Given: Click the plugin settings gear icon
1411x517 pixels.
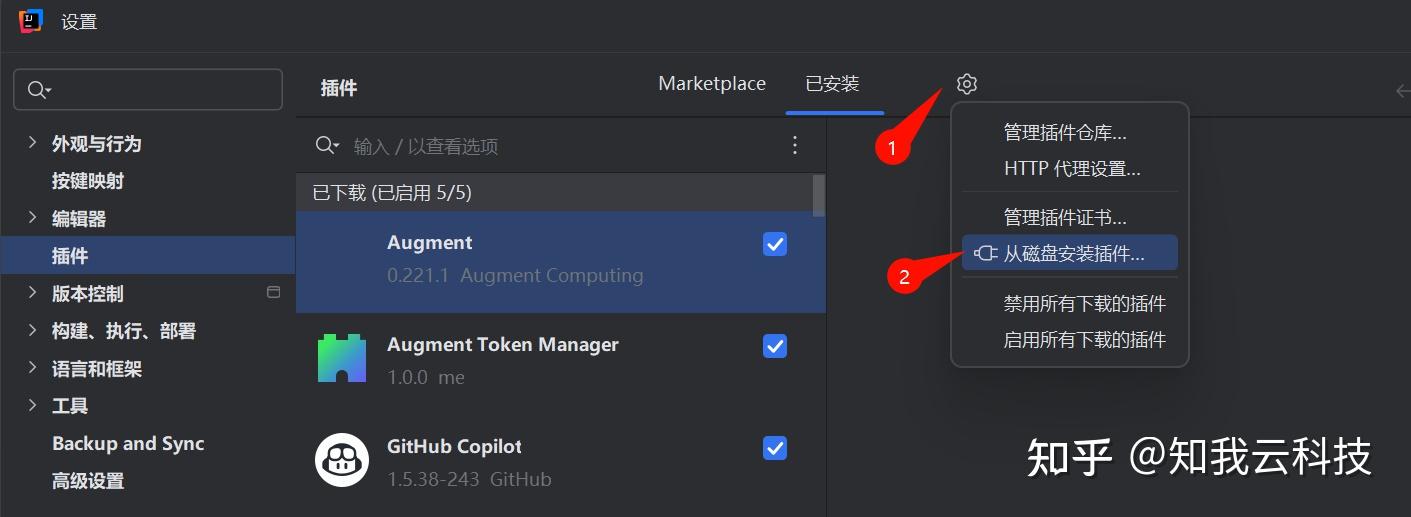Looking at the screenshot, I should tap(966, 84).
